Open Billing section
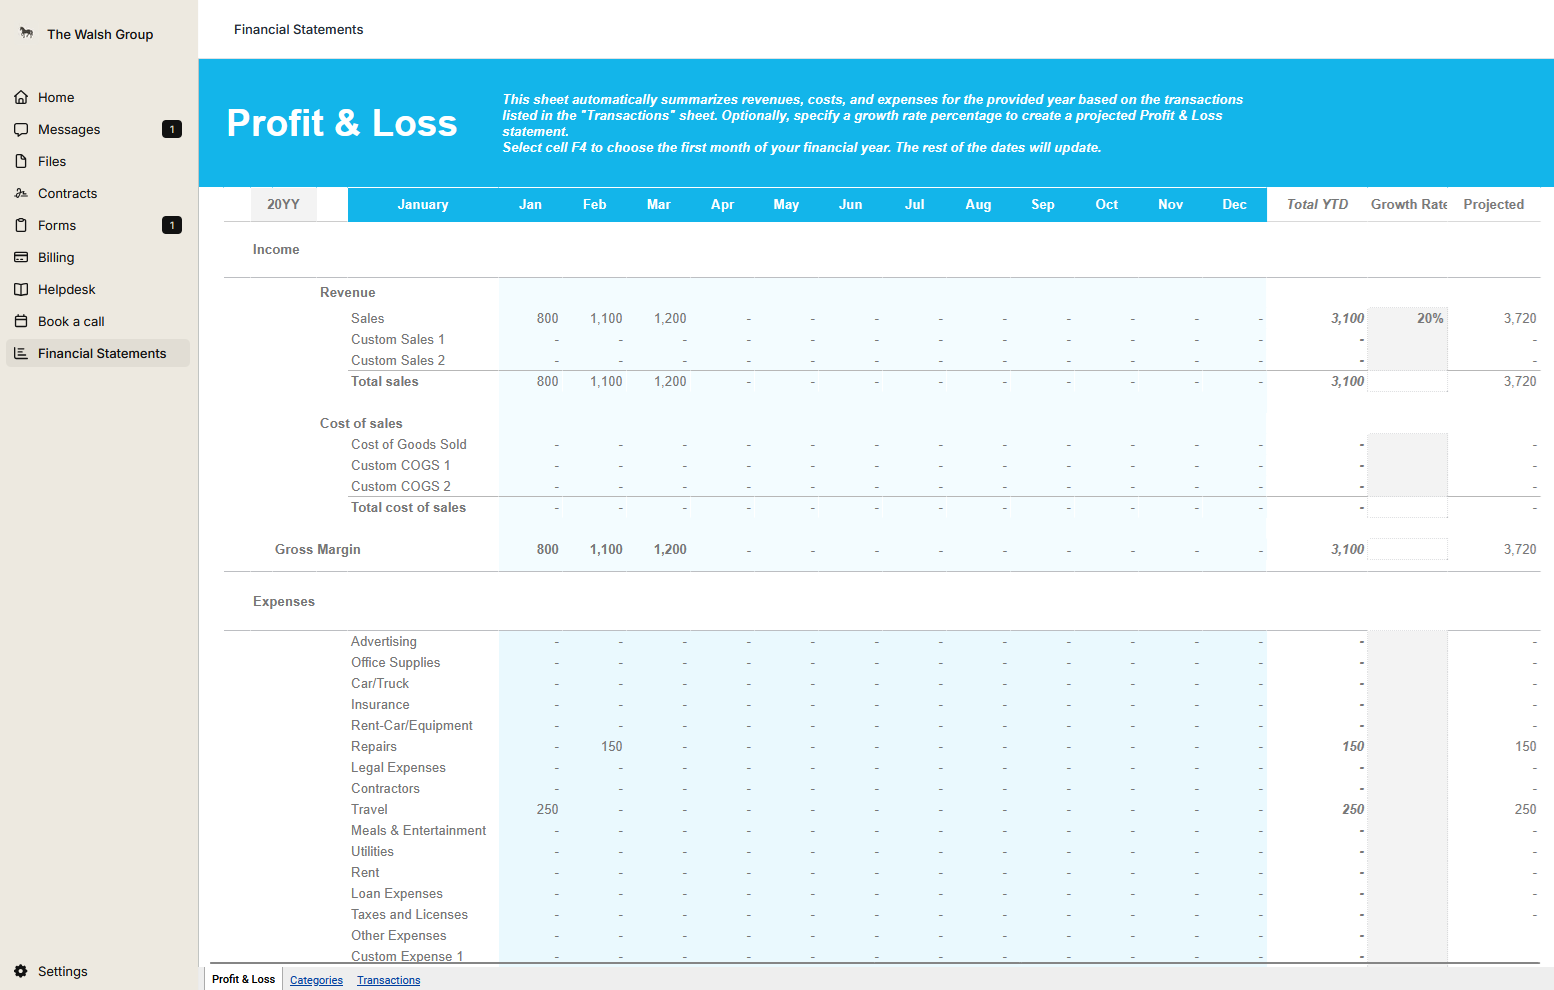1554x990 pixels. (x=98, y=257)
